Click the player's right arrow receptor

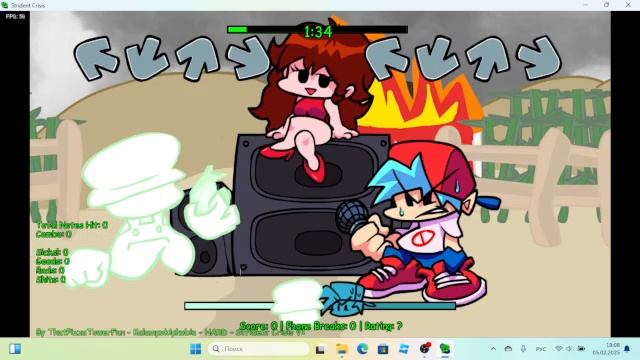pyautogui.click(x=539, y=58)
